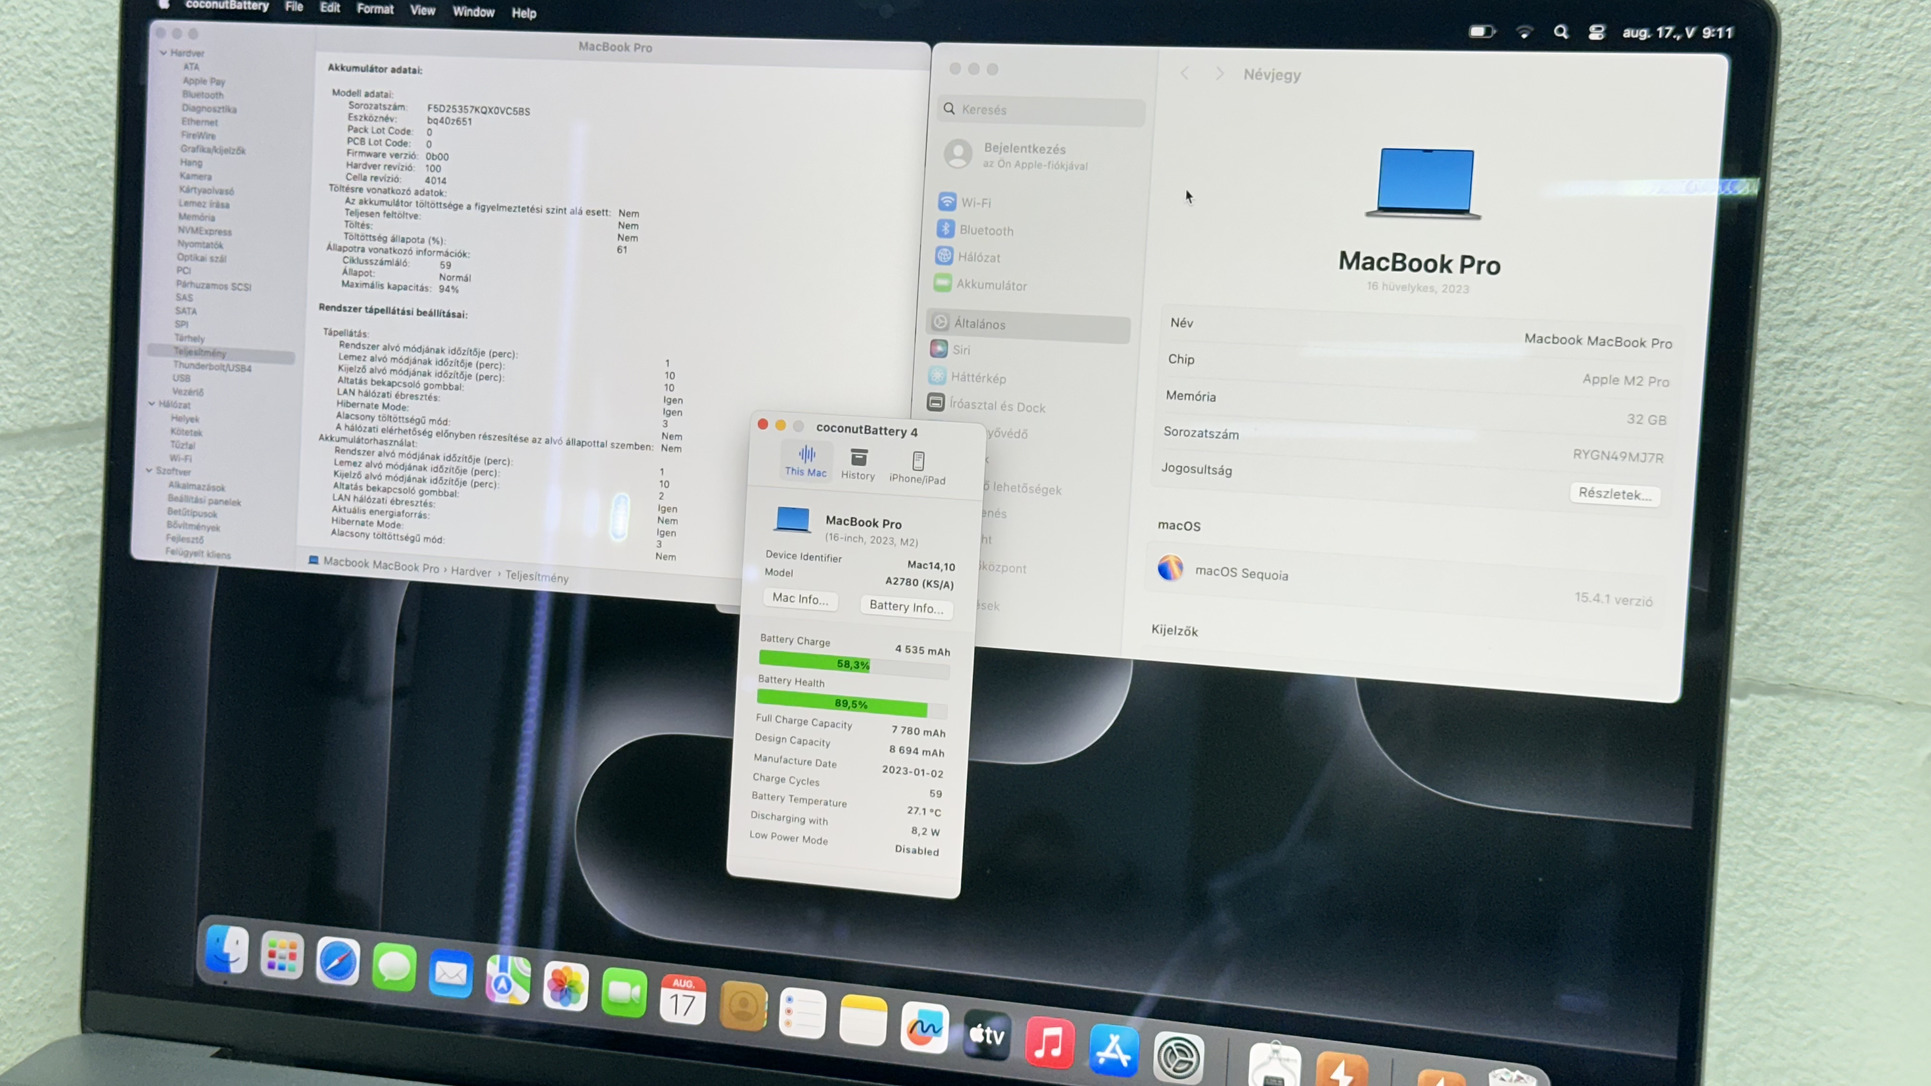Click the Mac Info button
Viewport: 1931px width, 1086px height.
click(800, 598)
